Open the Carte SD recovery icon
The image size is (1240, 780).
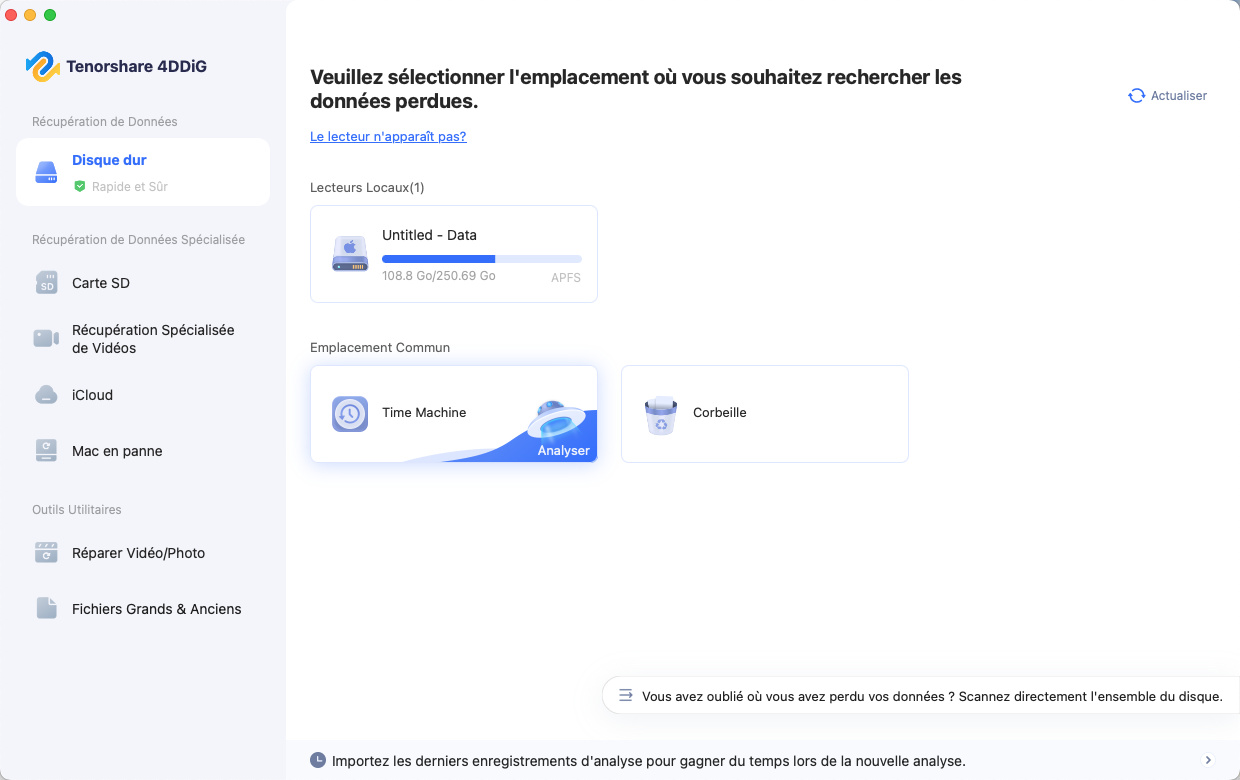47,283
